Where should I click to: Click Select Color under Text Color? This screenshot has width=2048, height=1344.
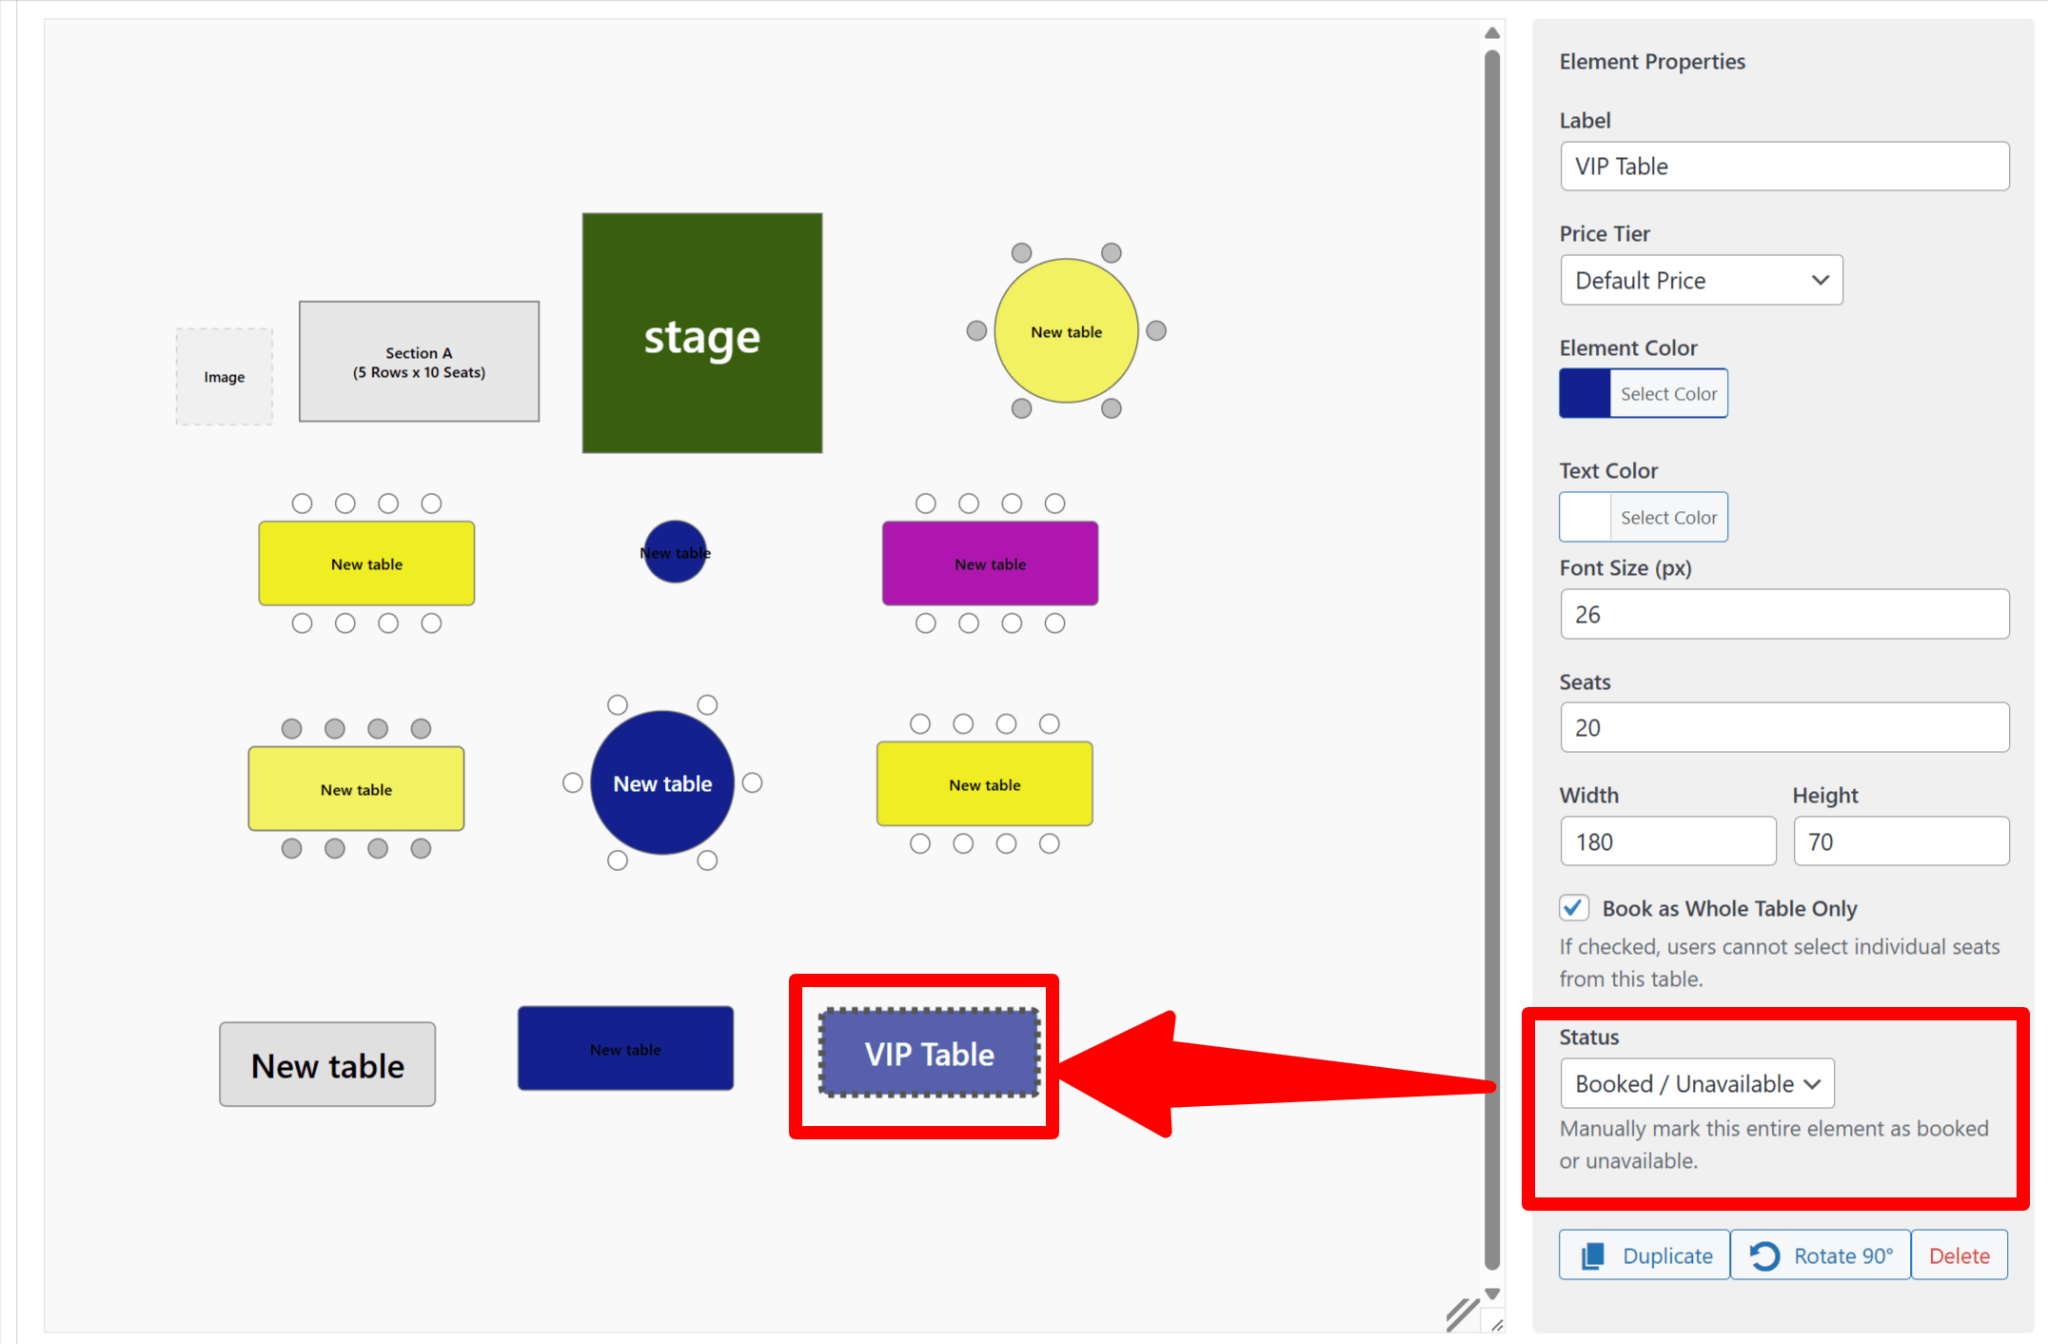pyautogui.click(x=1668, y=517)
